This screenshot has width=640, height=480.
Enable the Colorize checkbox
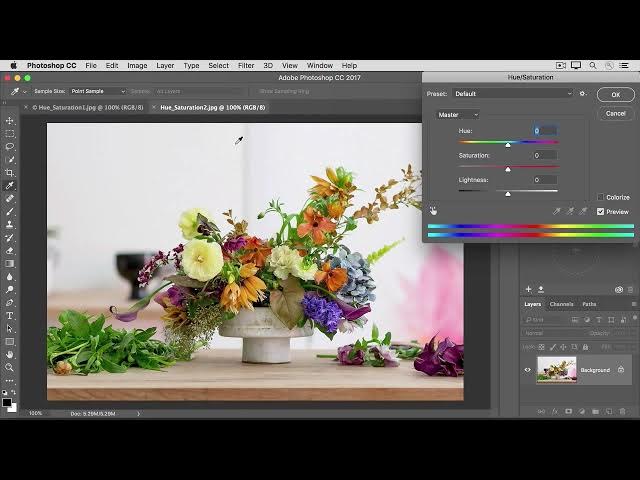[x=601, y=197]
